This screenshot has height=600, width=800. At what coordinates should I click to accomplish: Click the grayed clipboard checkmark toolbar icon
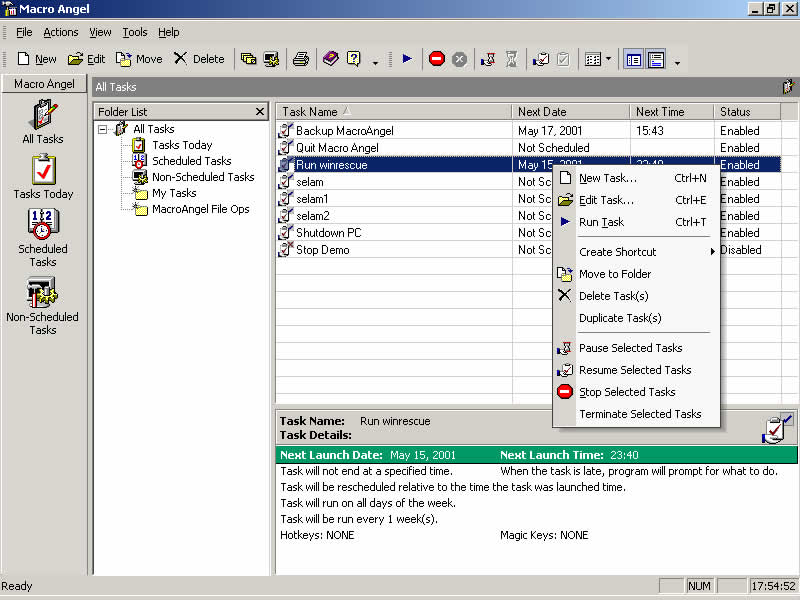tap(563, 59)
